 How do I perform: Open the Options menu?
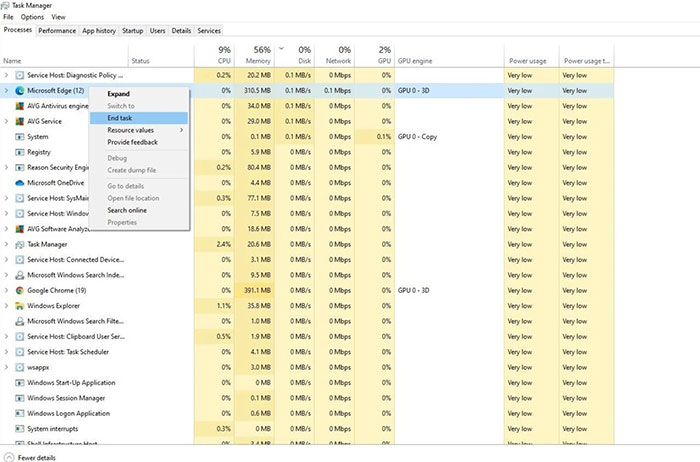(32, 17)
